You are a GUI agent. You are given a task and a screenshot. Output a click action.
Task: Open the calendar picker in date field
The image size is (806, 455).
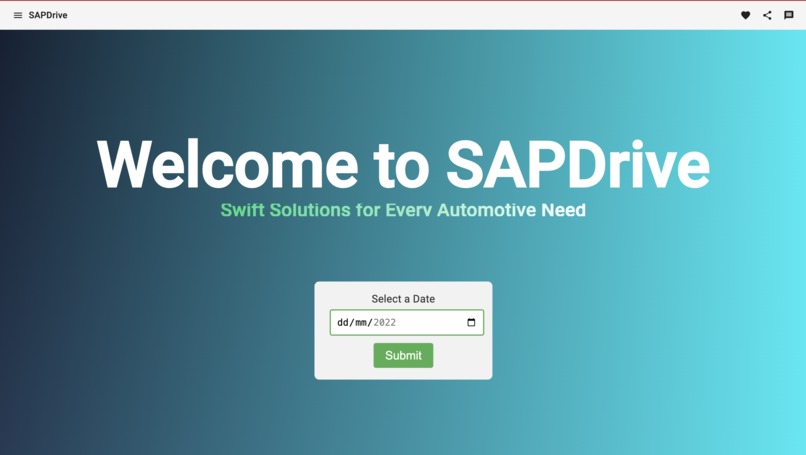(471, 322)
